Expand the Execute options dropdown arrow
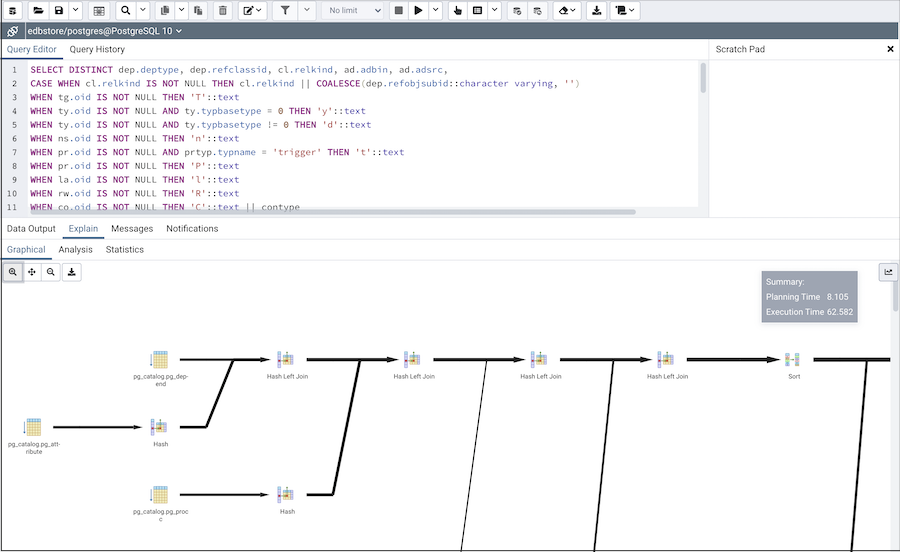This screenshot has width=900, height=552. [435, 10]
